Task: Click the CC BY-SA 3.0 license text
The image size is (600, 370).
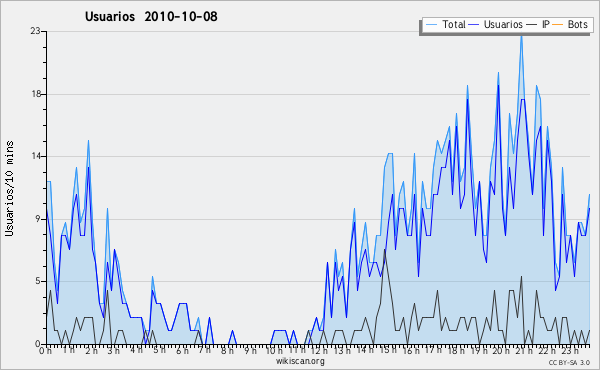Action: (569, 362)
